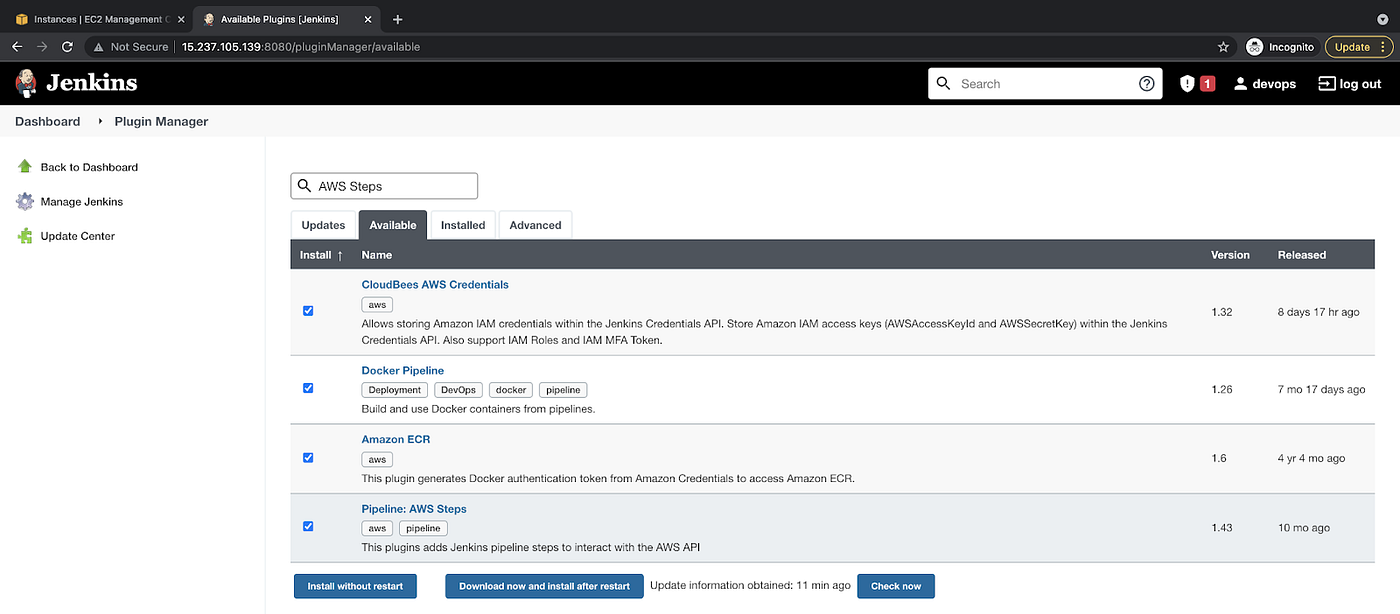This screenshot has width=1400, height=614.
Task: Select the Available tab
Action: coord(393,225)
